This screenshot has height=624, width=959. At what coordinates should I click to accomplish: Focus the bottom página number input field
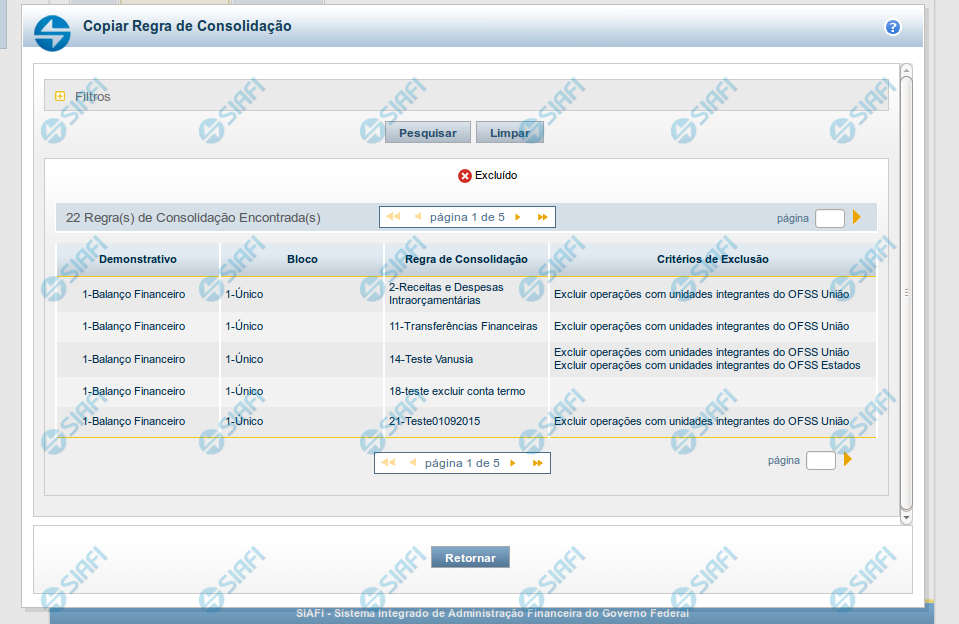pos(820,461)
